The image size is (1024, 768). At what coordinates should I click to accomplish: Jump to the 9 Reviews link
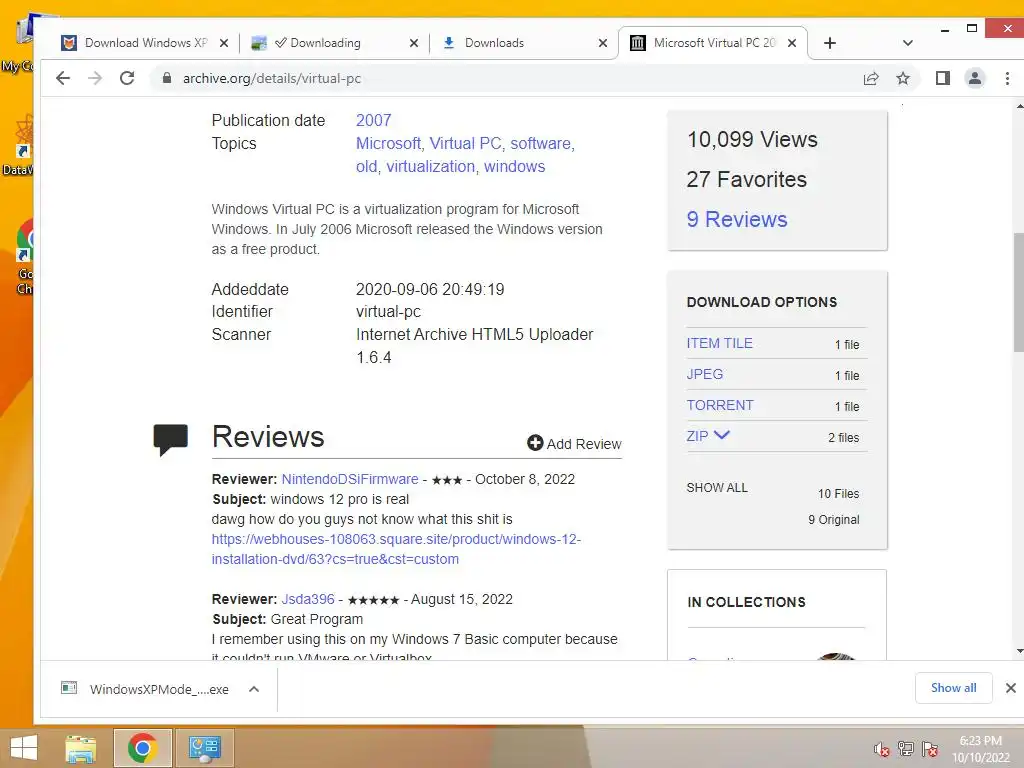[x=737, y=219]
